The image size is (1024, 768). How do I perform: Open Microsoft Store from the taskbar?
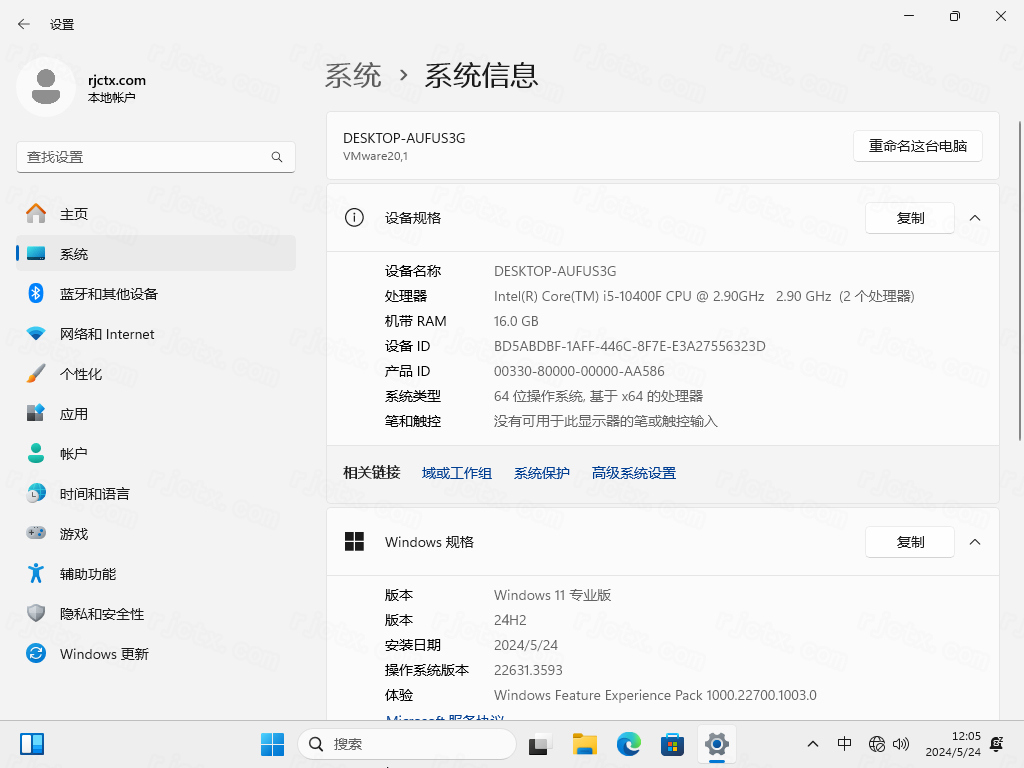[672, 744]
